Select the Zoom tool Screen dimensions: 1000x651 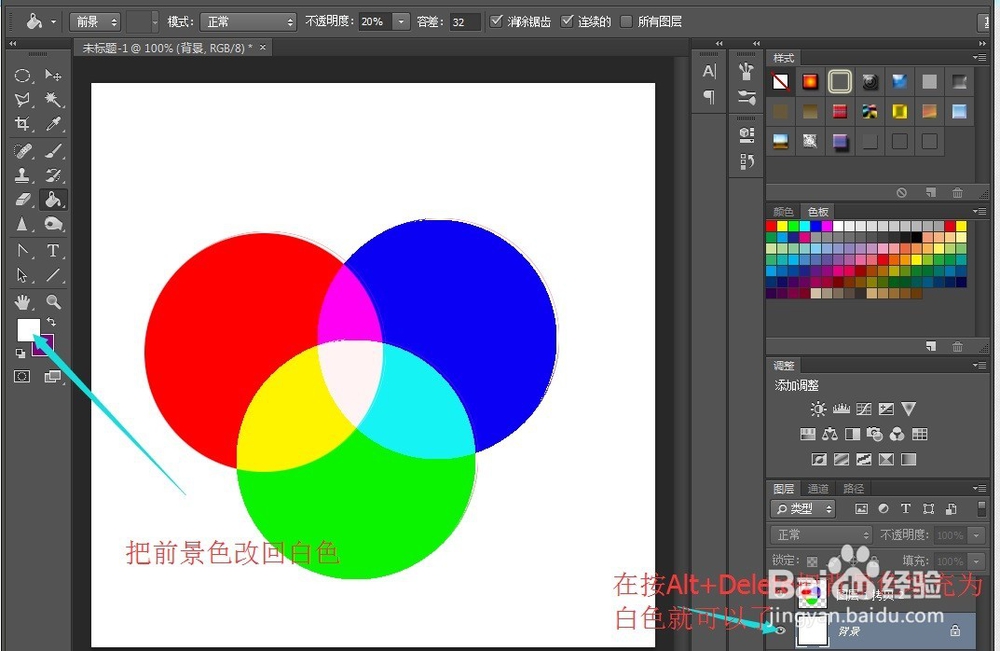53,301
